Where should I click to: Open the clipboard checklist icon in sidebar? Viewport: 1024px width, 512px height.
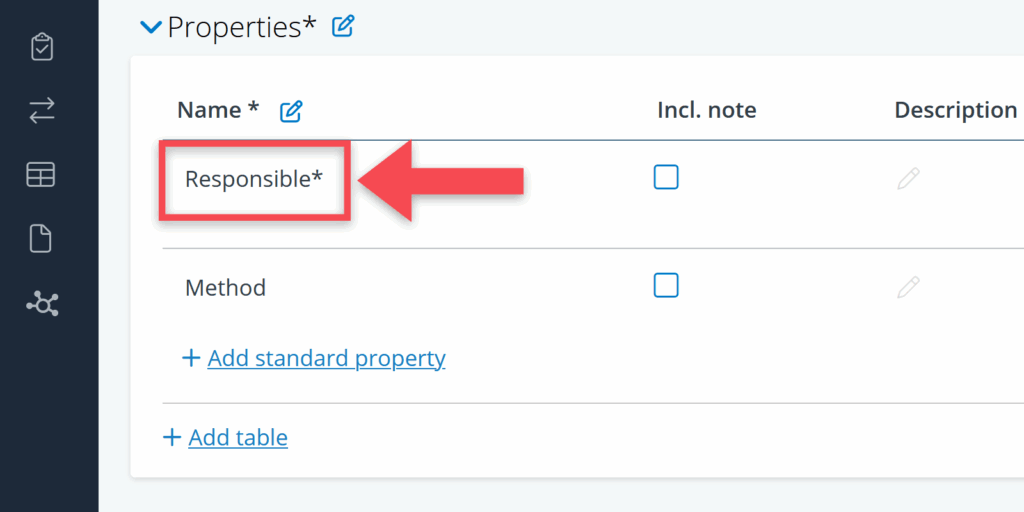coord(42,47)
